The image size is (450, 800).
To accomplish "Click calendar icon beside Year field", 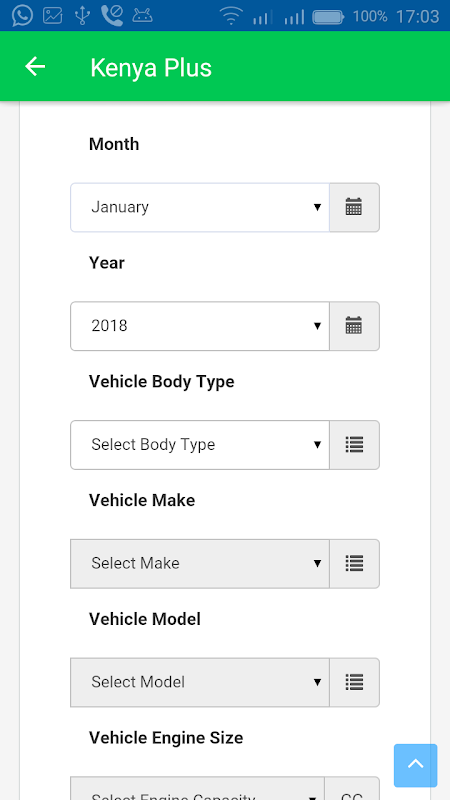I will point(354,326).
